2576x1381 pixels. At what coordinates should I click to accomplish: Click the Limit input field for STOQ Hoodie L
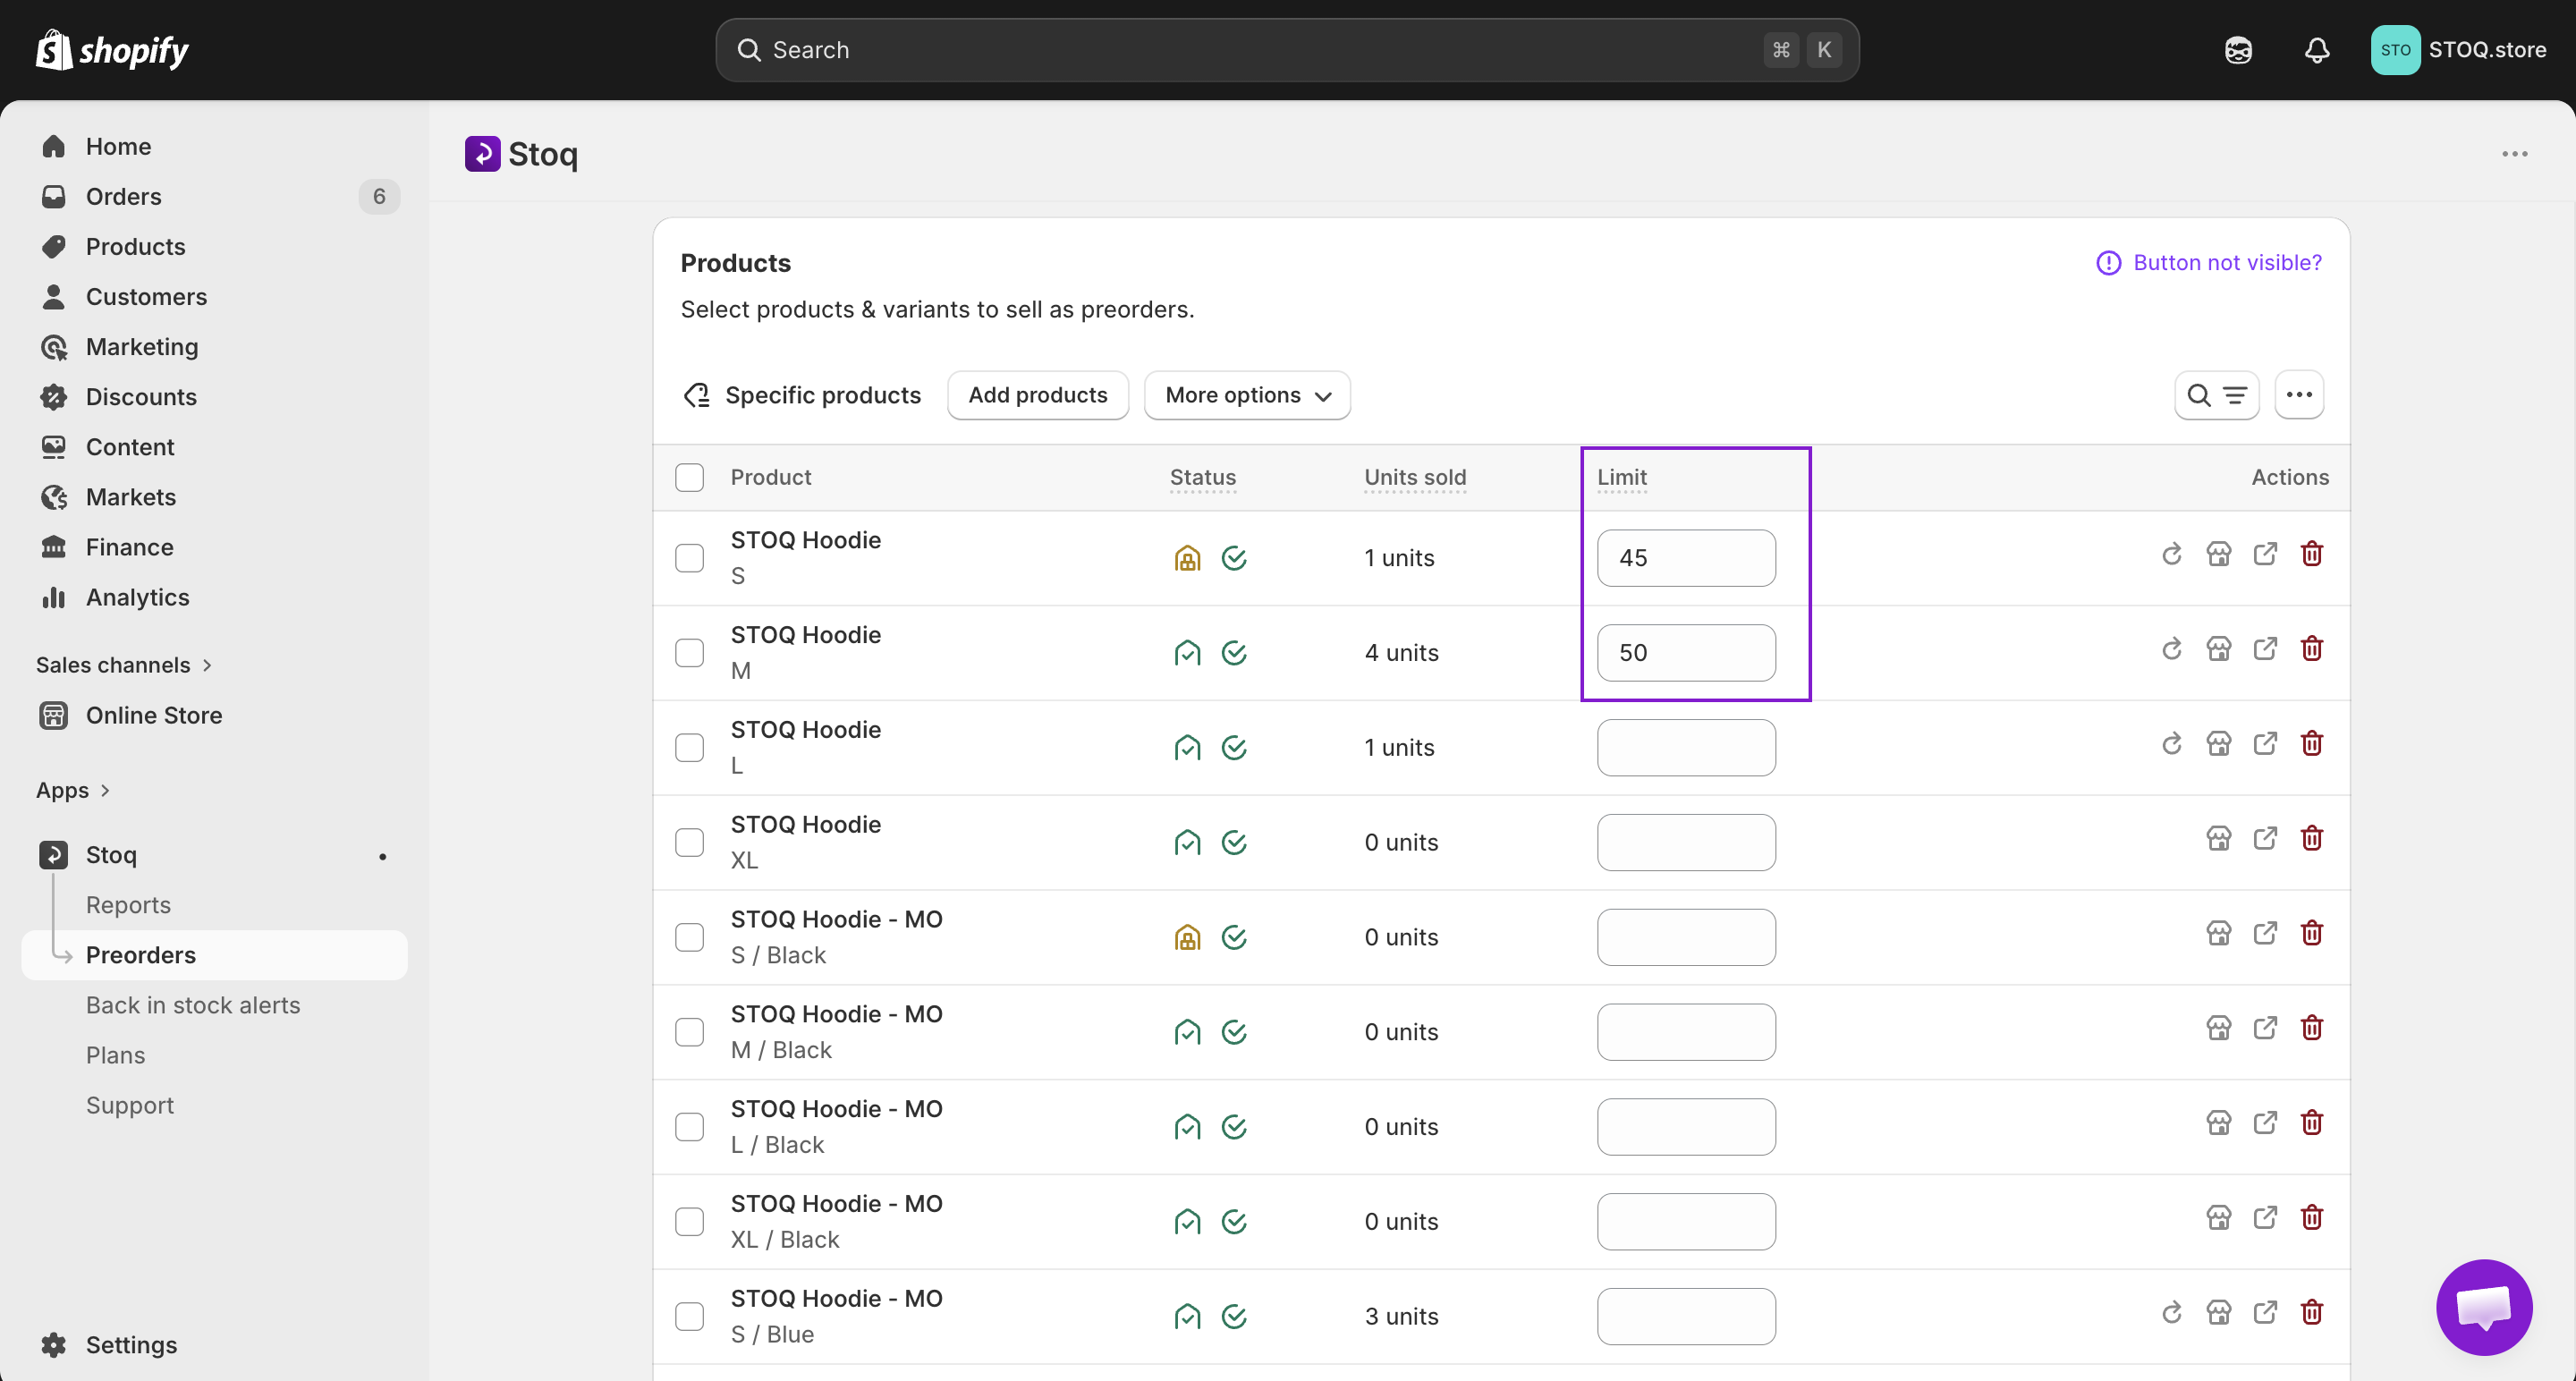point(1685,747)
